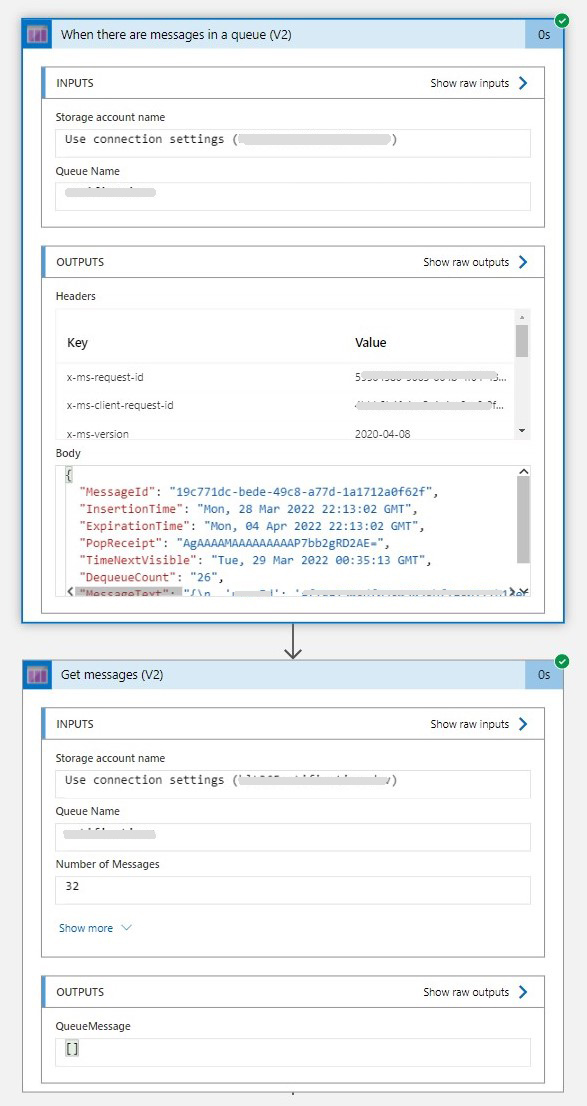Image resolution: width=587 pixels, height=1106 pixels.
Task: Click the Headers table scrollbar down arrow
Action: pos(522,430)
